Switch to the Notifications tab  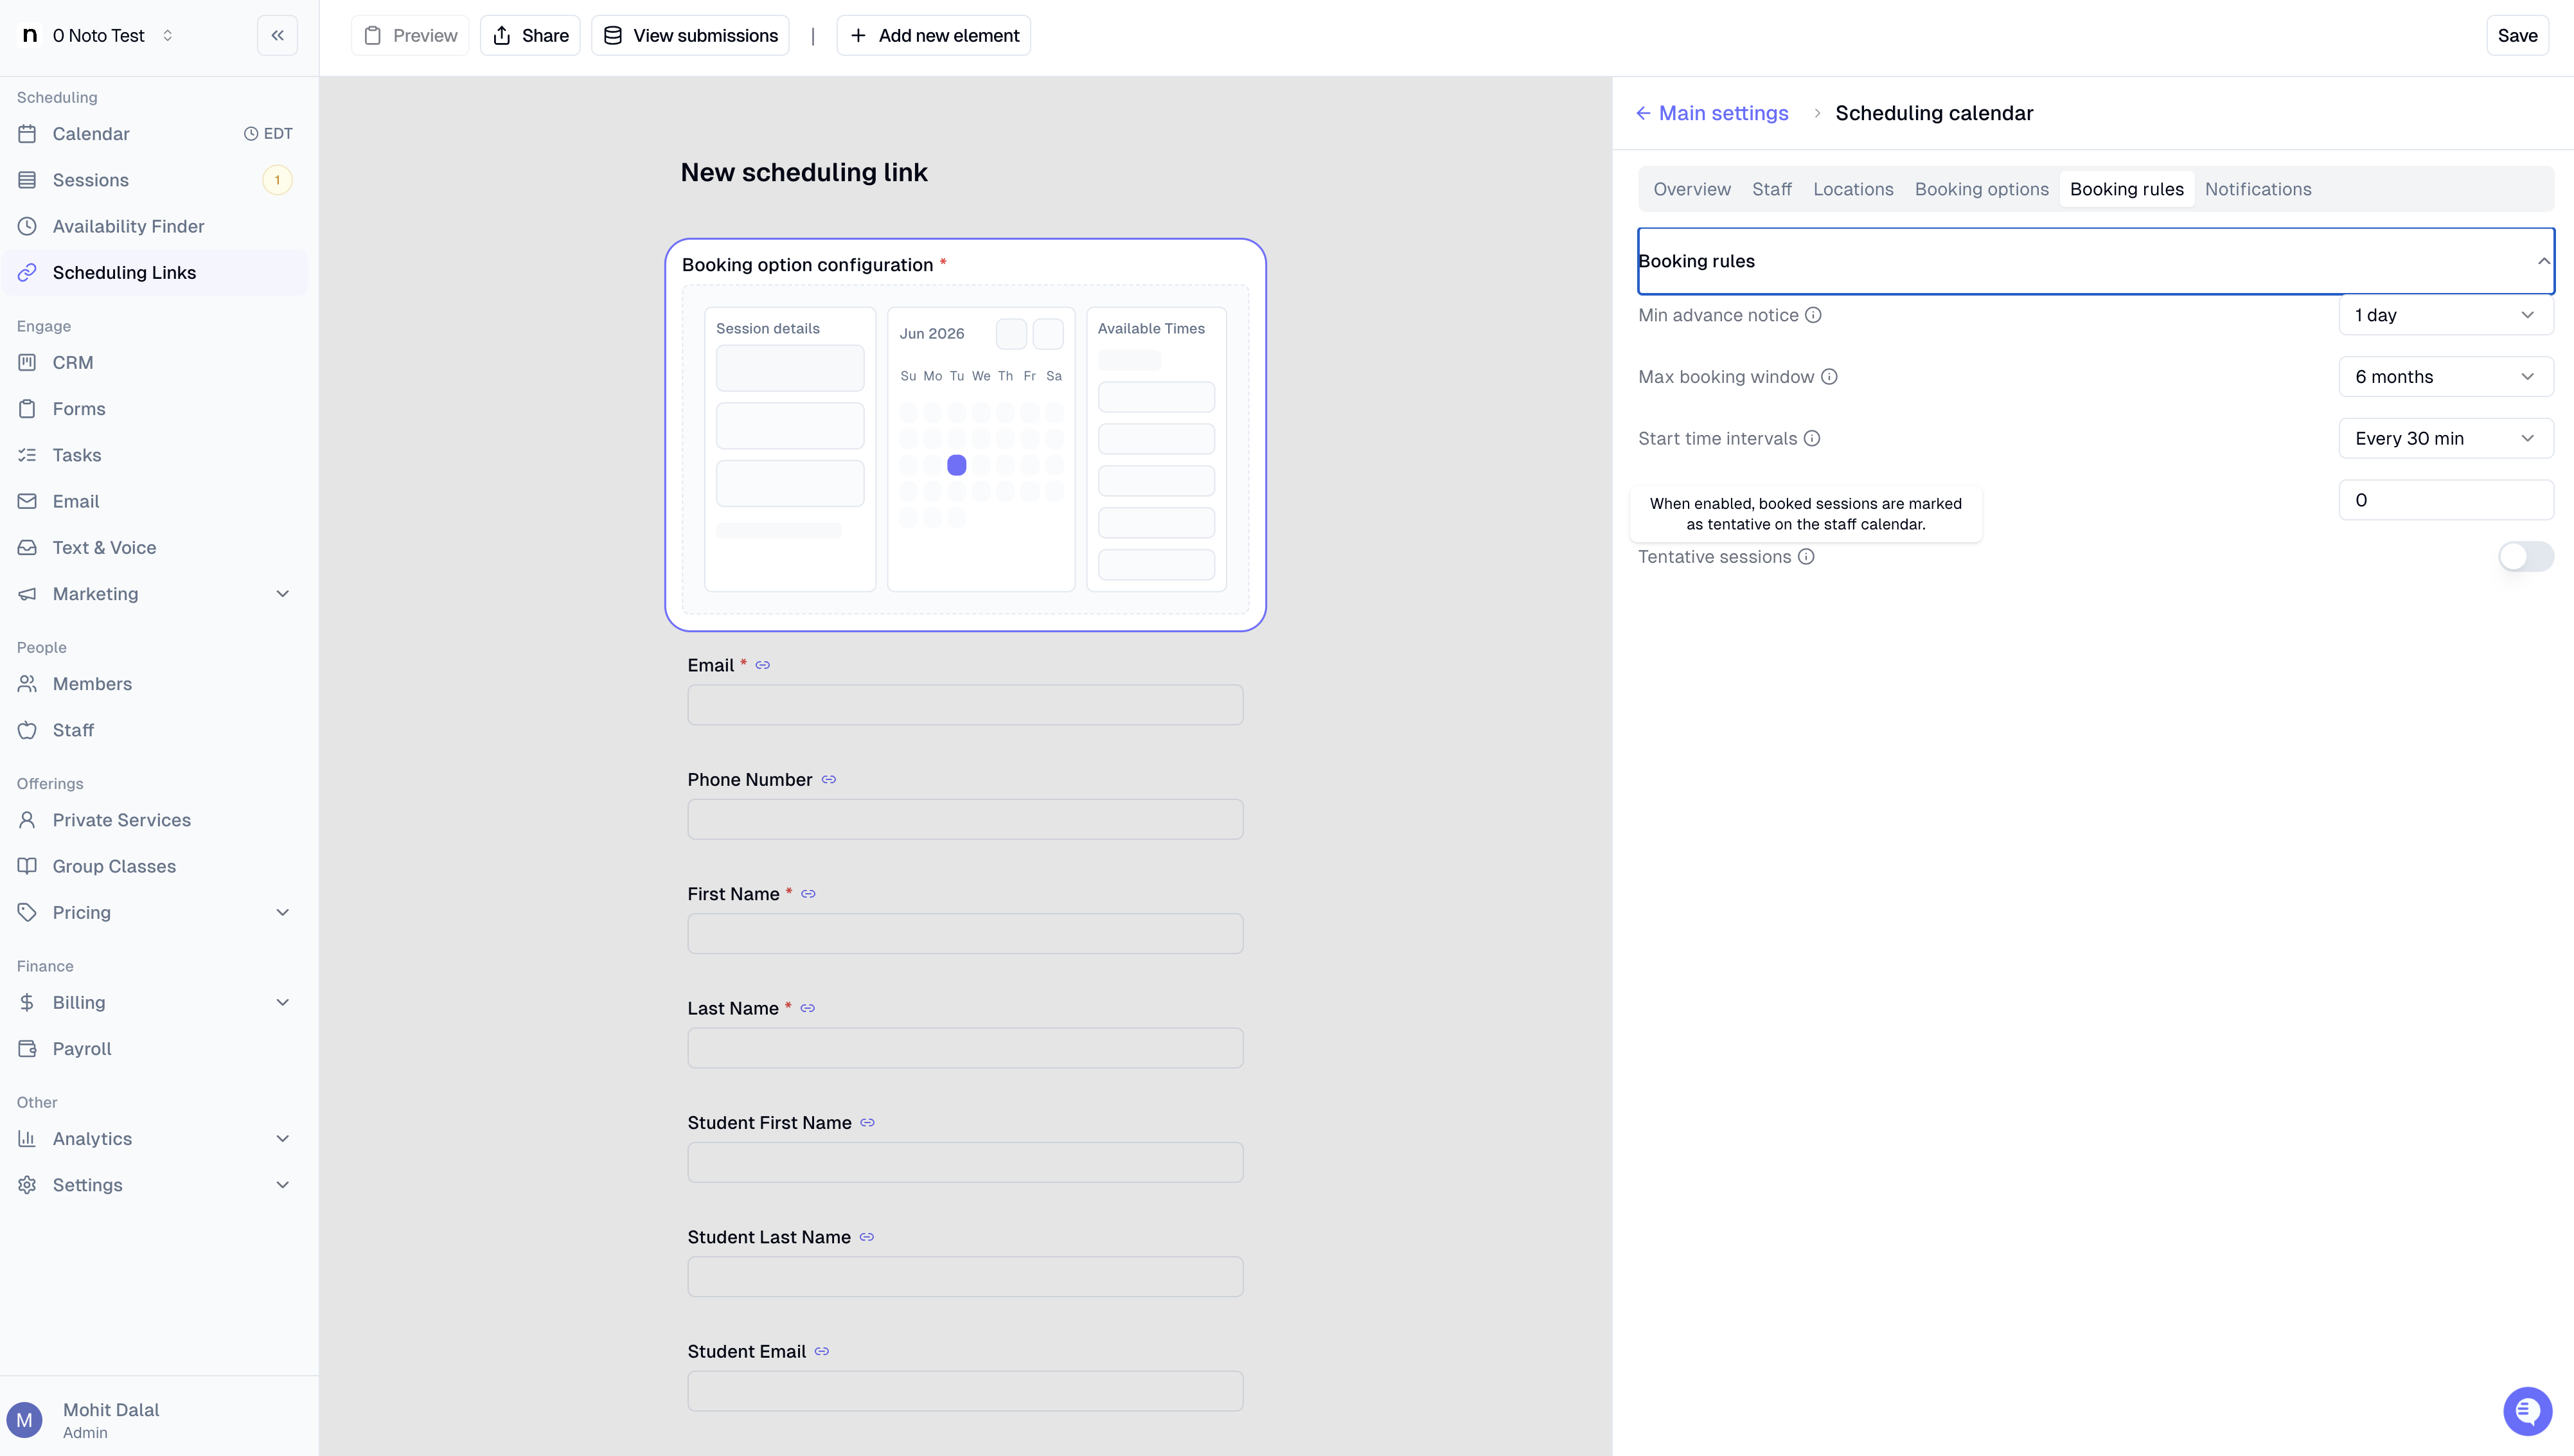(x=2258, y=189)
